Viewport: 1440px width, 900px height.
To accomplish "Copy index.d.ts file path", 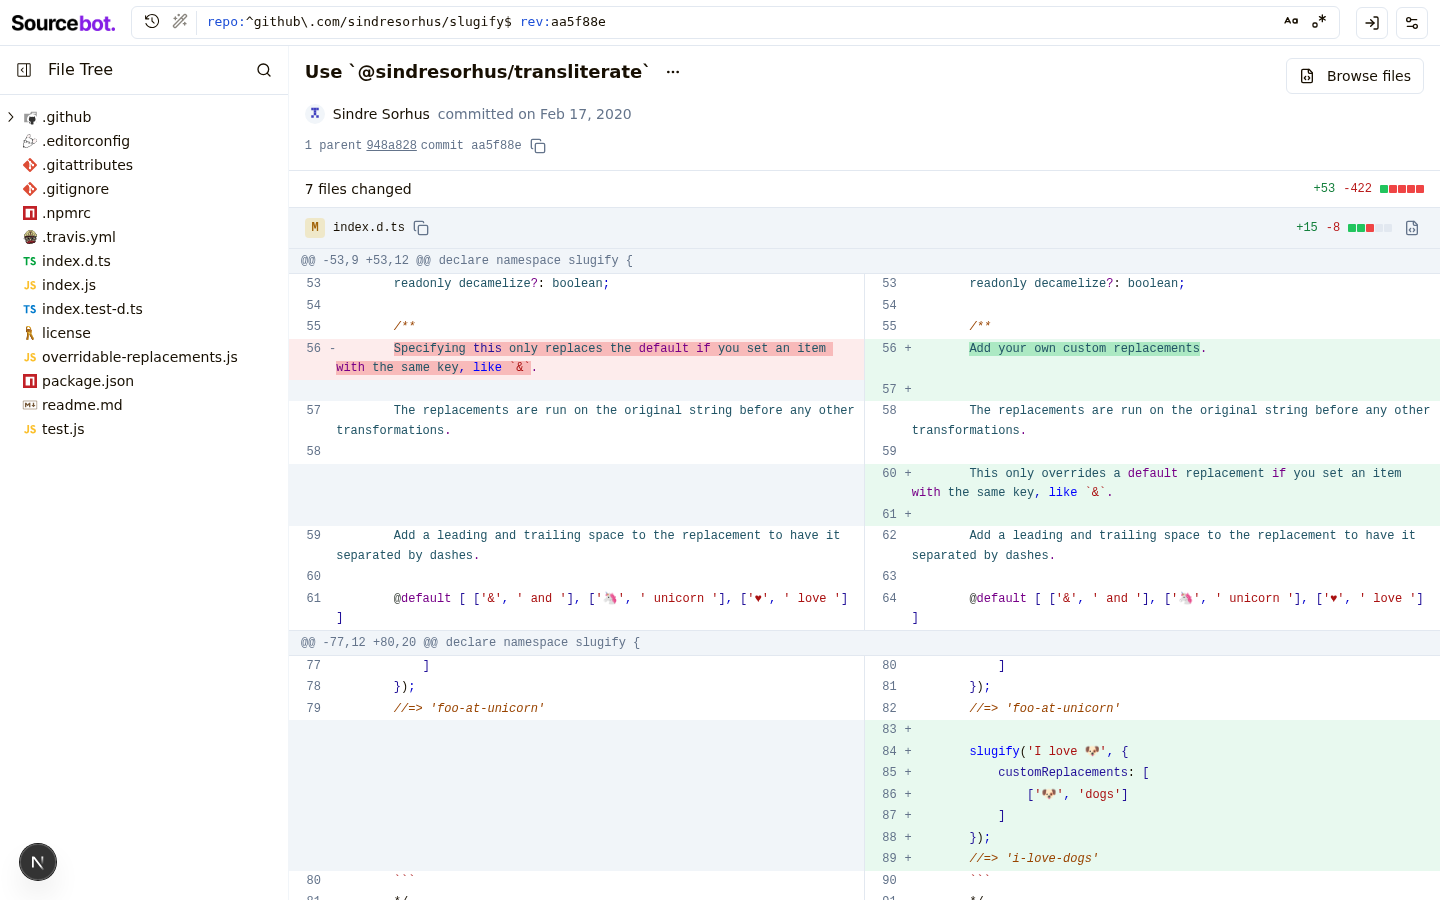I will [421, 228].
